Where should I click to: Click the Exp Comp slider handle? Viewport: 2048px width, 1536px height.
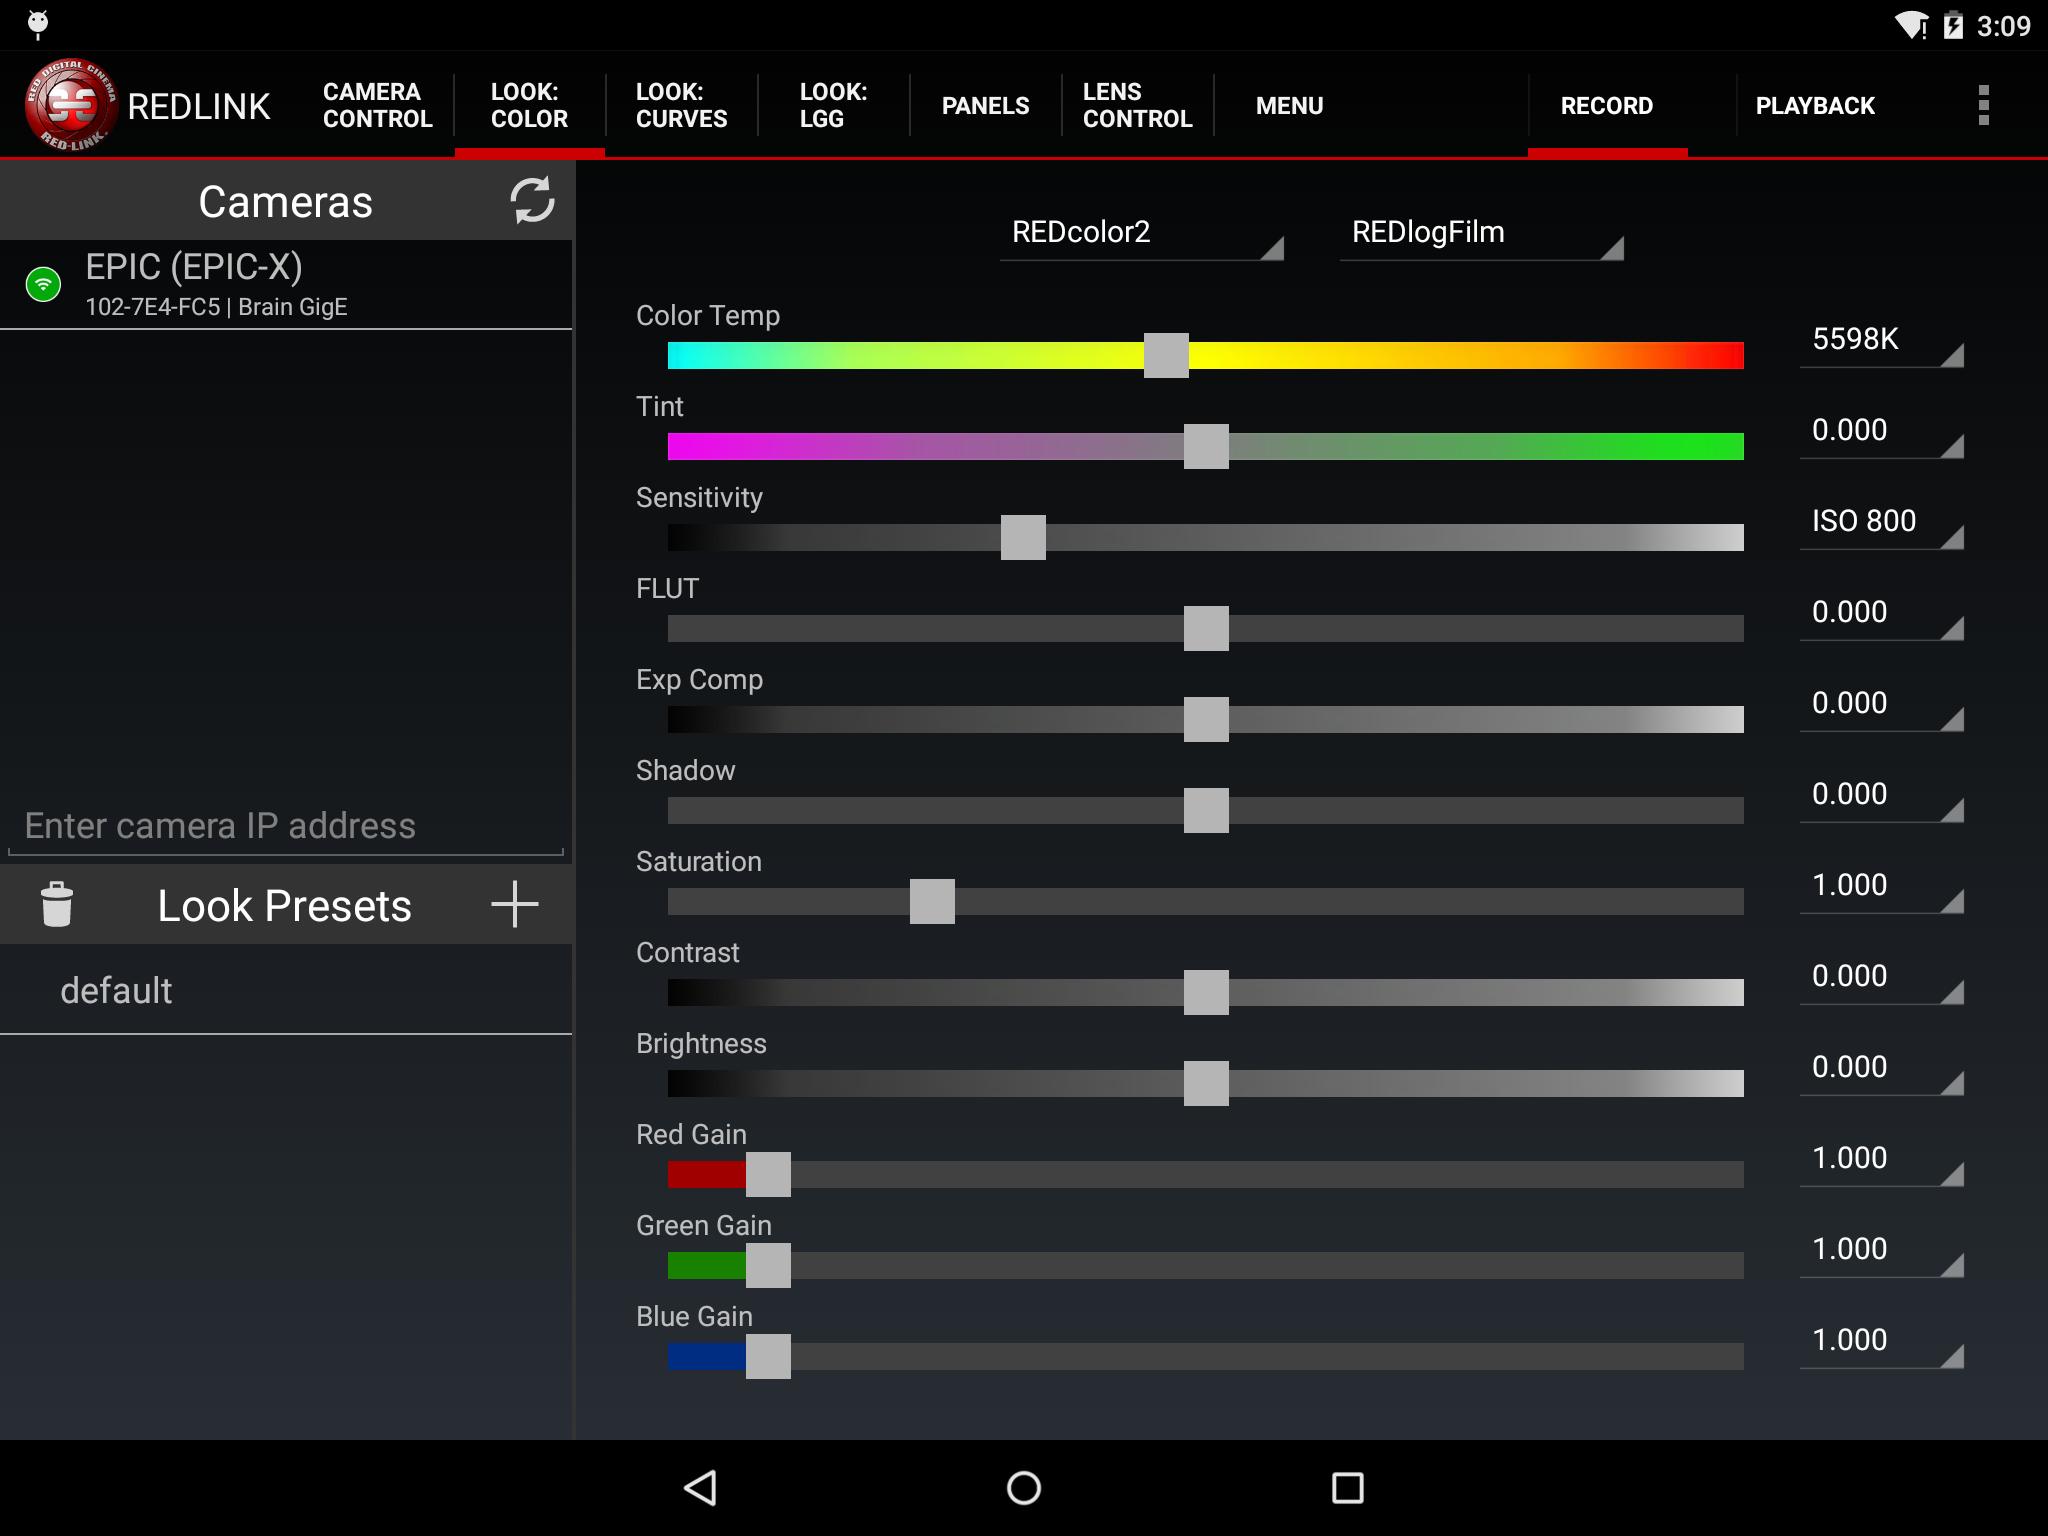pos(1206,719)
